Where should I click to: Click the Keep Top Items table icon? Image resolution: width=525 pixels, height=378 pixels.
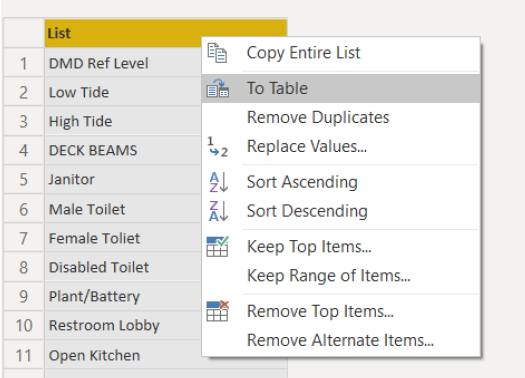coord(218,246)
